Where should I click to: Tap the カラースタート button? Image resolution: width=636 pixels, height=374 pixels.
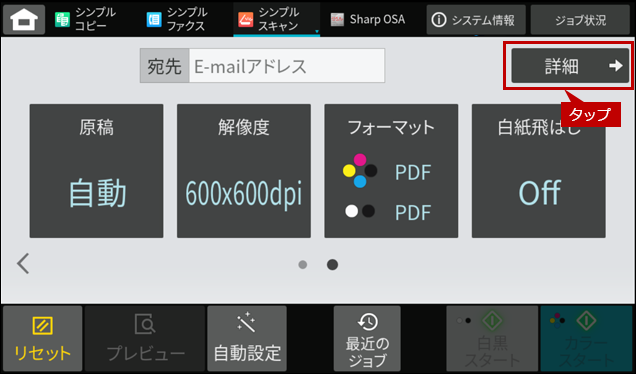click(586, 339)
